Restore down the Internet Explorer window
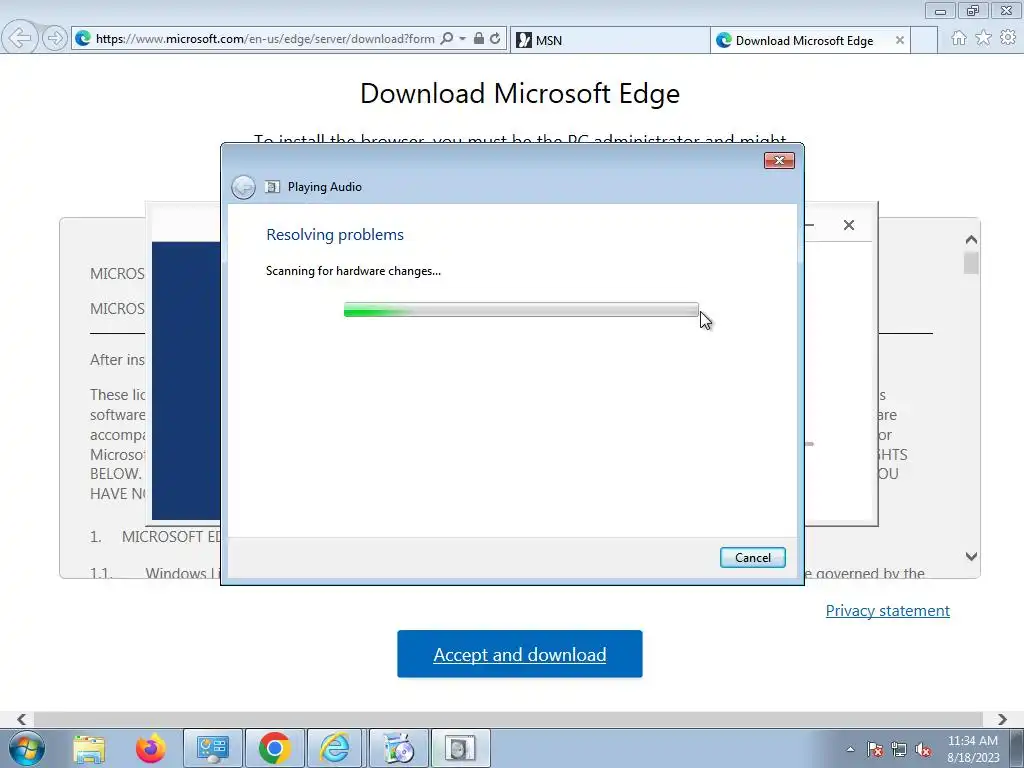Image resolution: width=1024 pixels, height=768 pixels. pos(973,10)
